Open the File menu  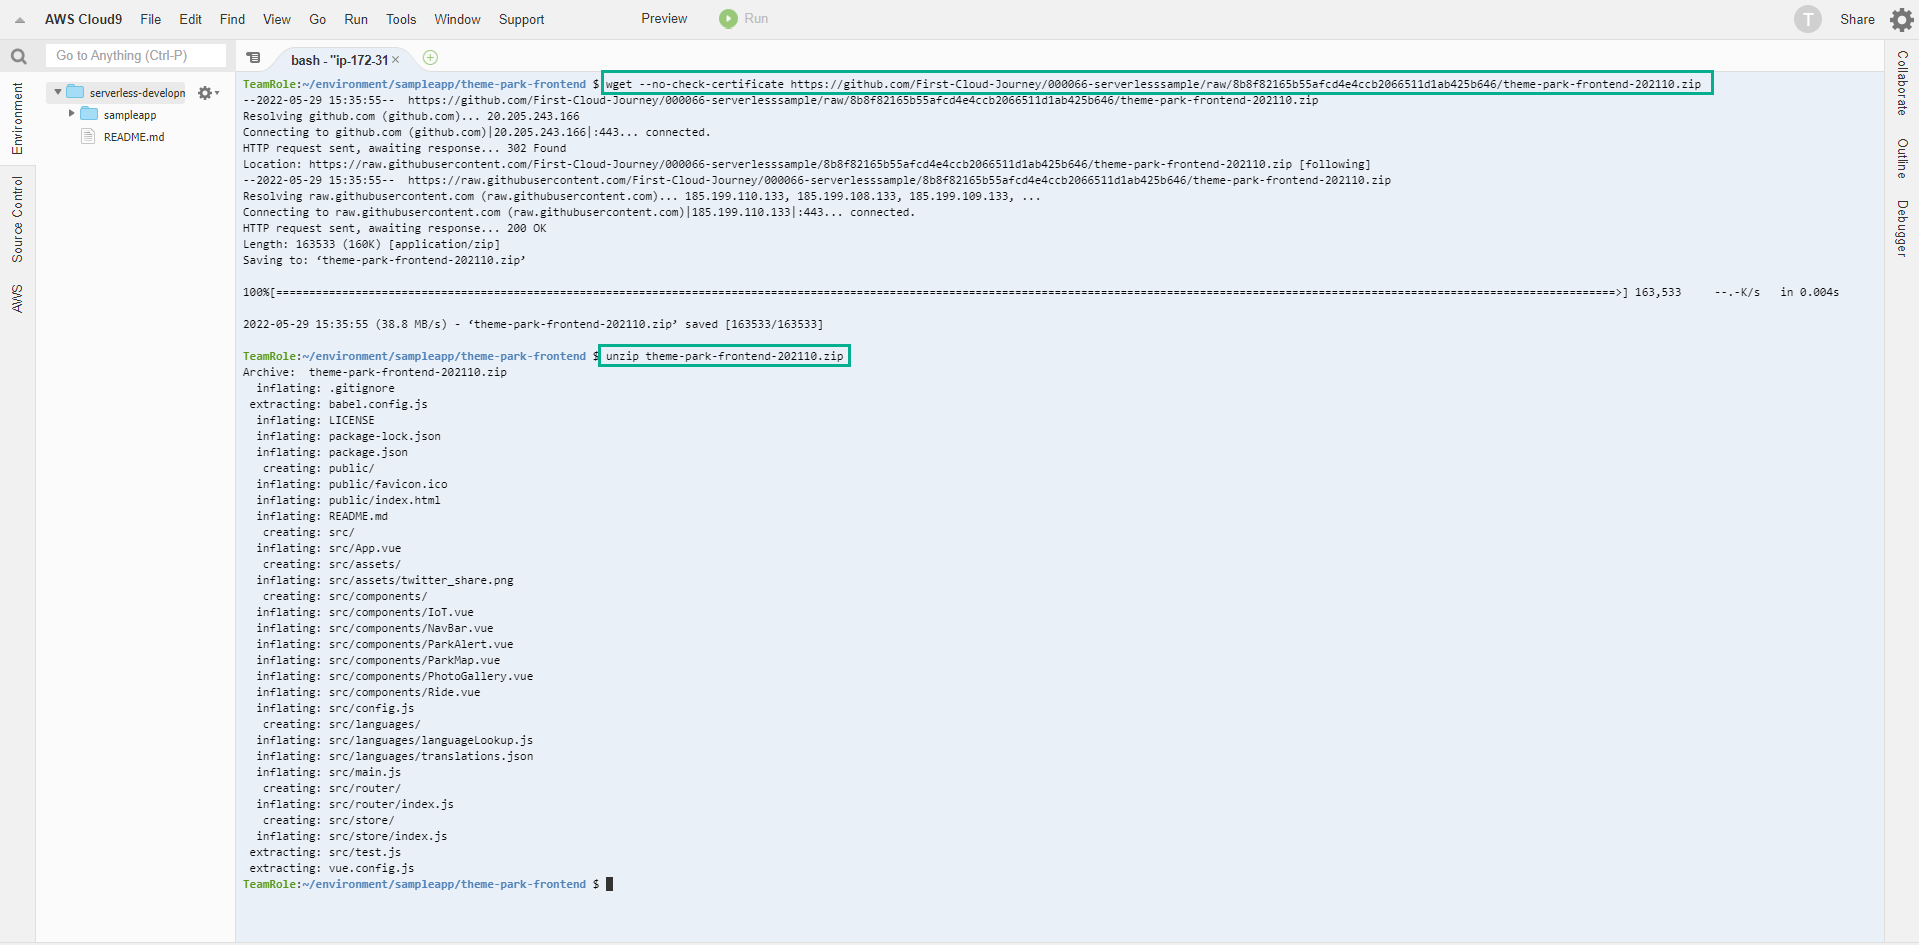click(x=150, y=19)
